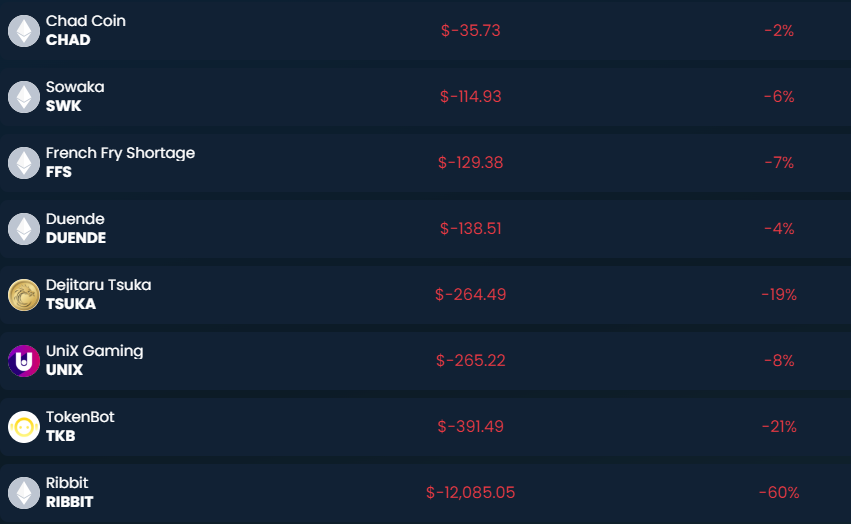Click the Sowaka token icon
Screen dimensions: 851x524
pos(23,97)
